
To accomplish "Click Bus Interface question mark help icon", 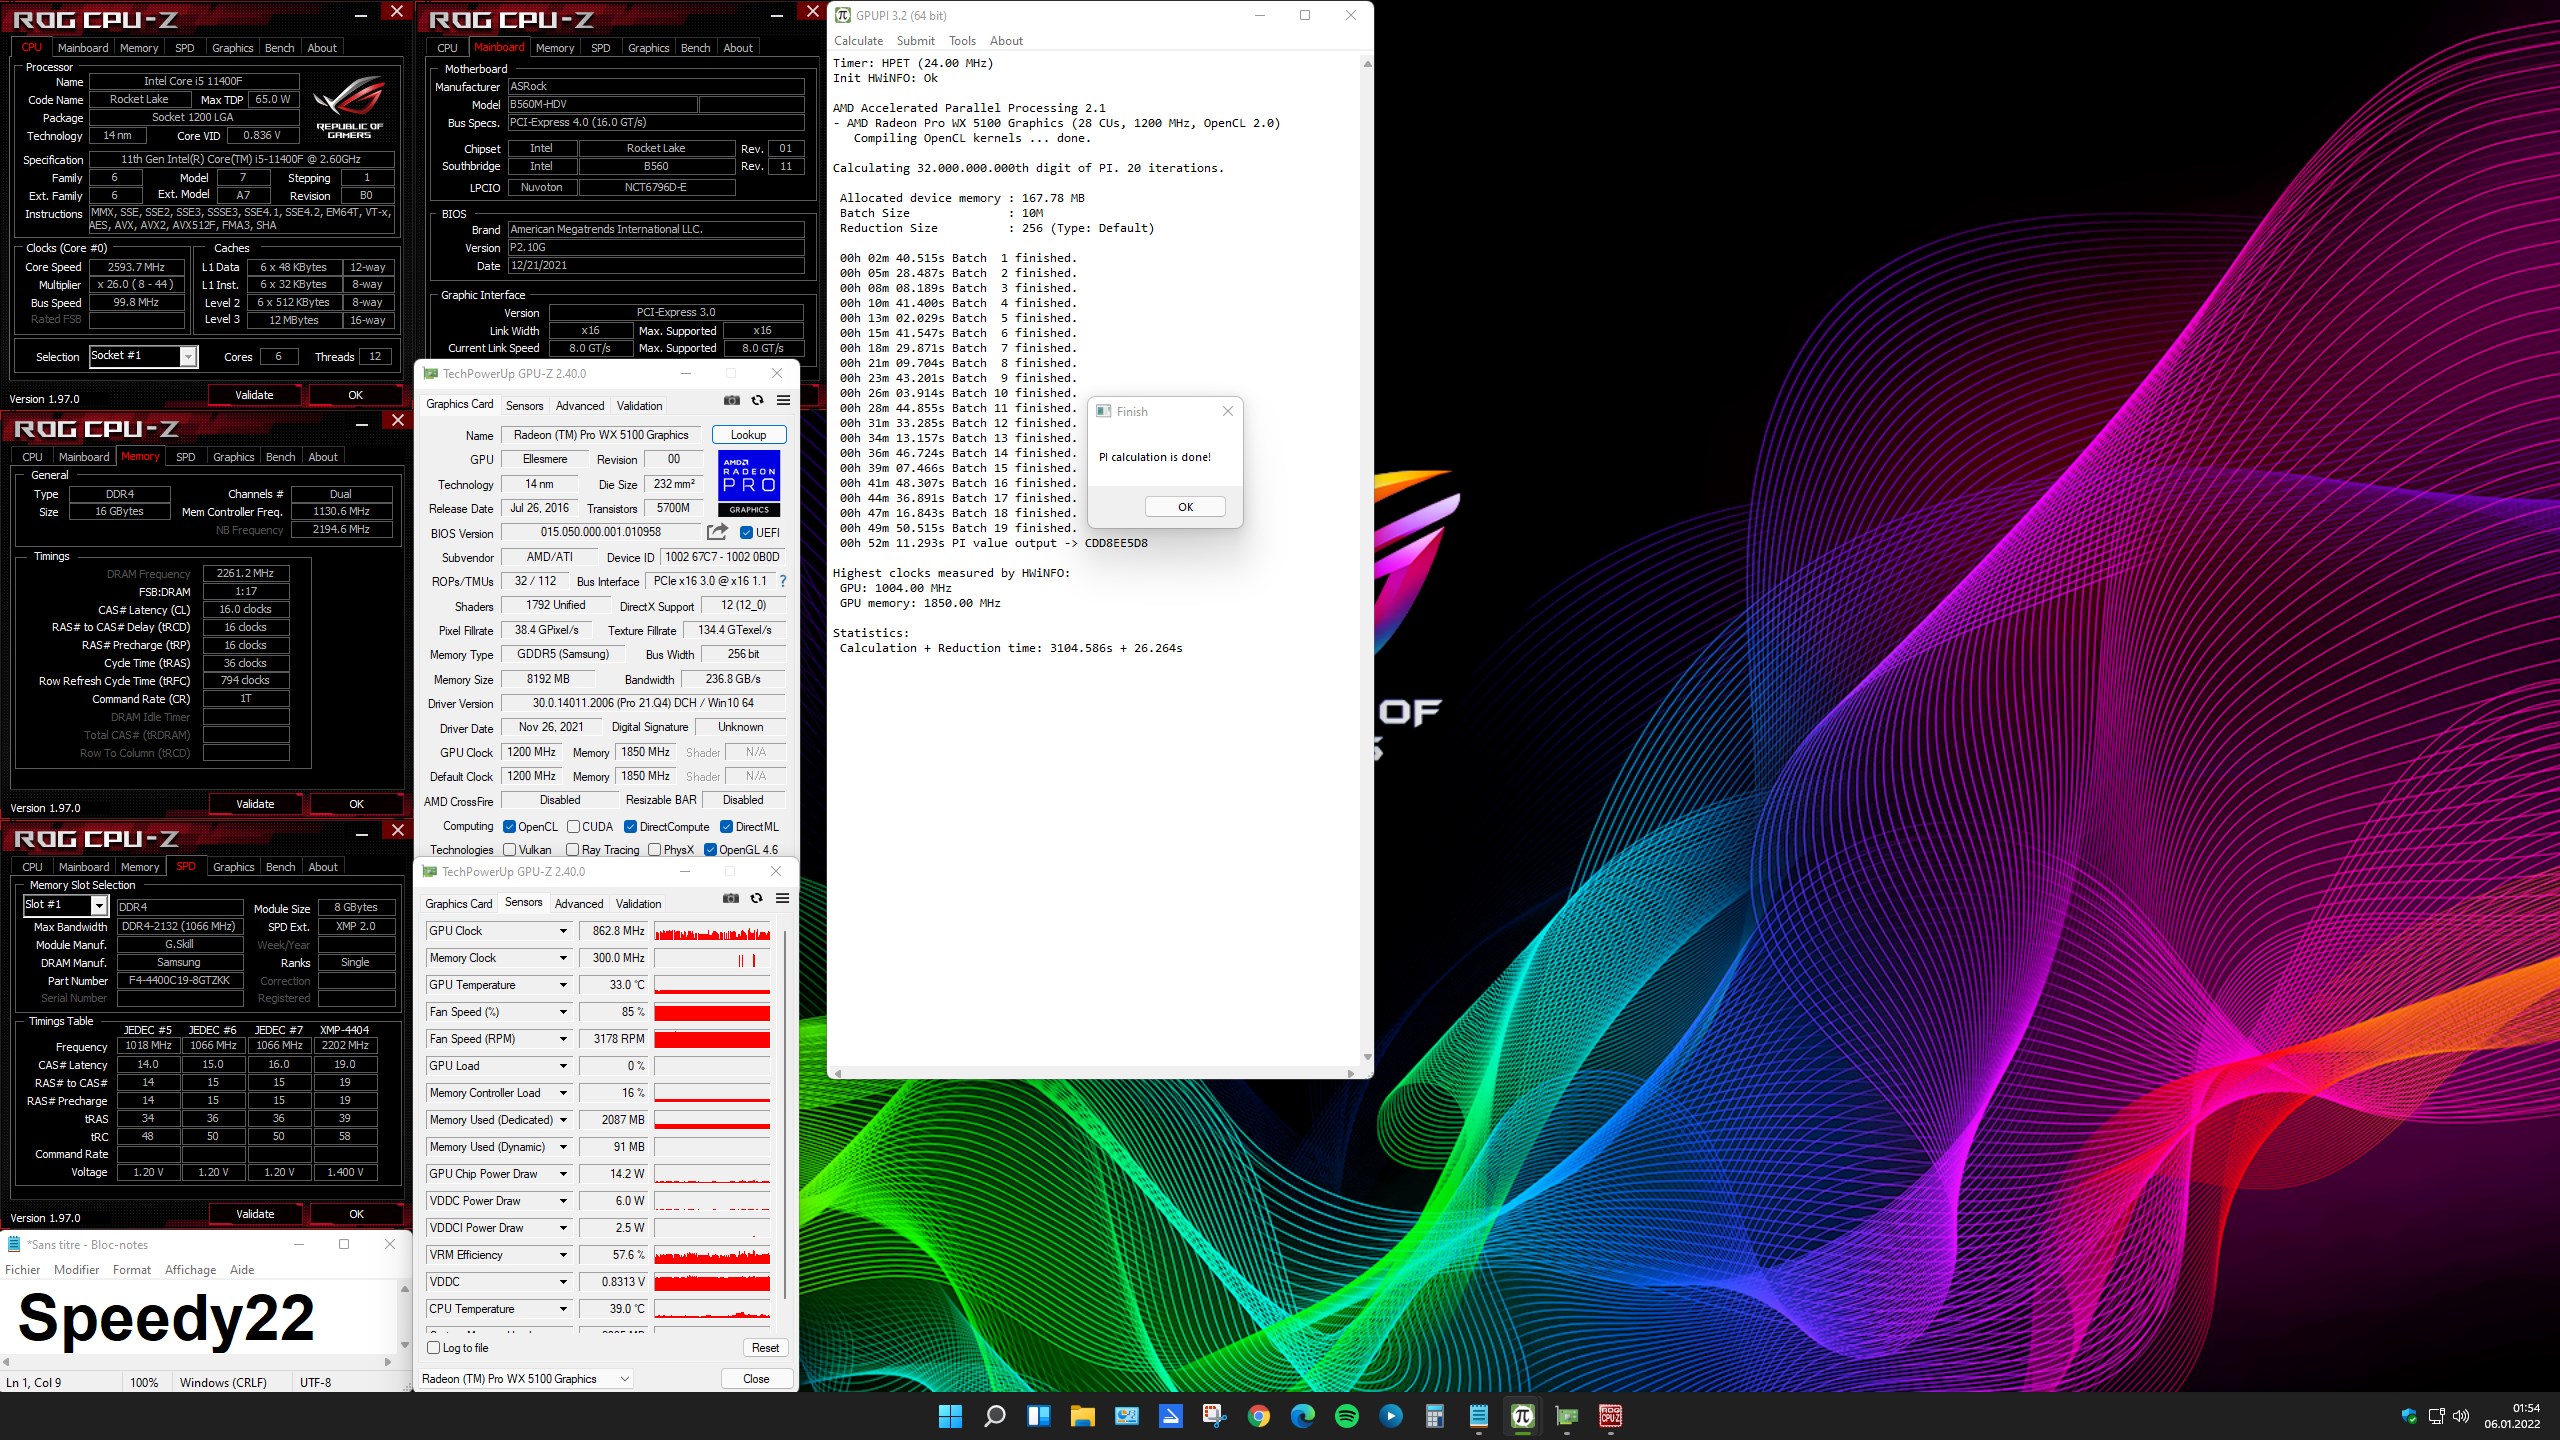I will pyautogui.click(x=783, y=581).
